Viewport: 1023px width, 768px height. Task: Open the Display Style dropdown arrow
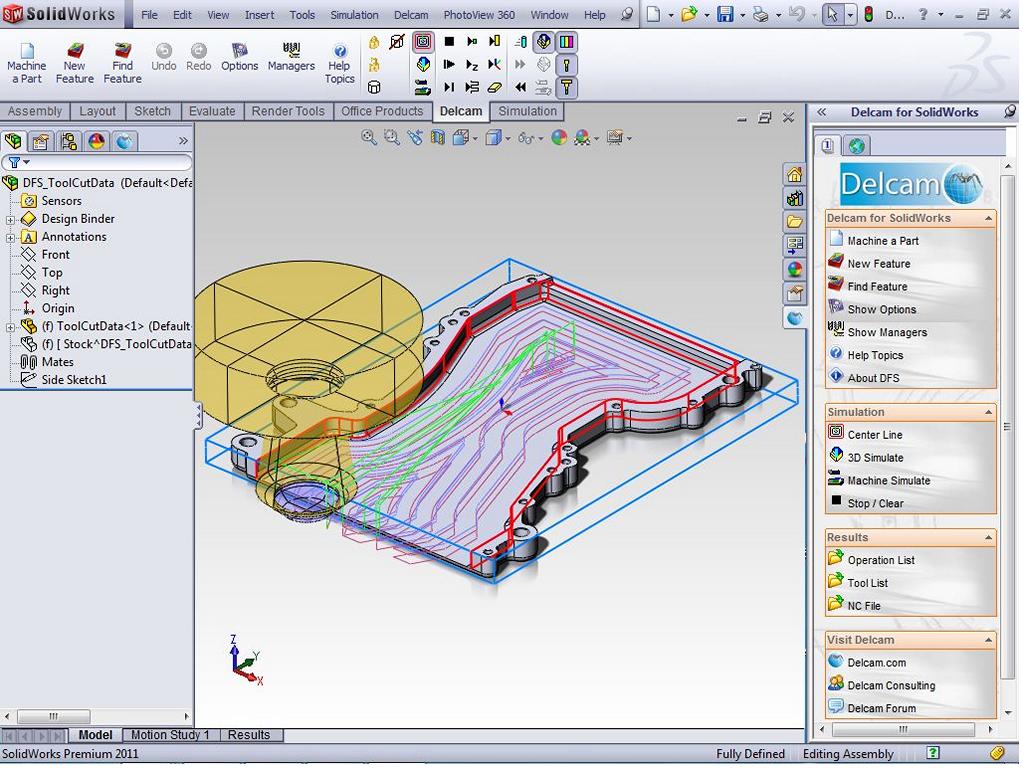click(508, 138)
